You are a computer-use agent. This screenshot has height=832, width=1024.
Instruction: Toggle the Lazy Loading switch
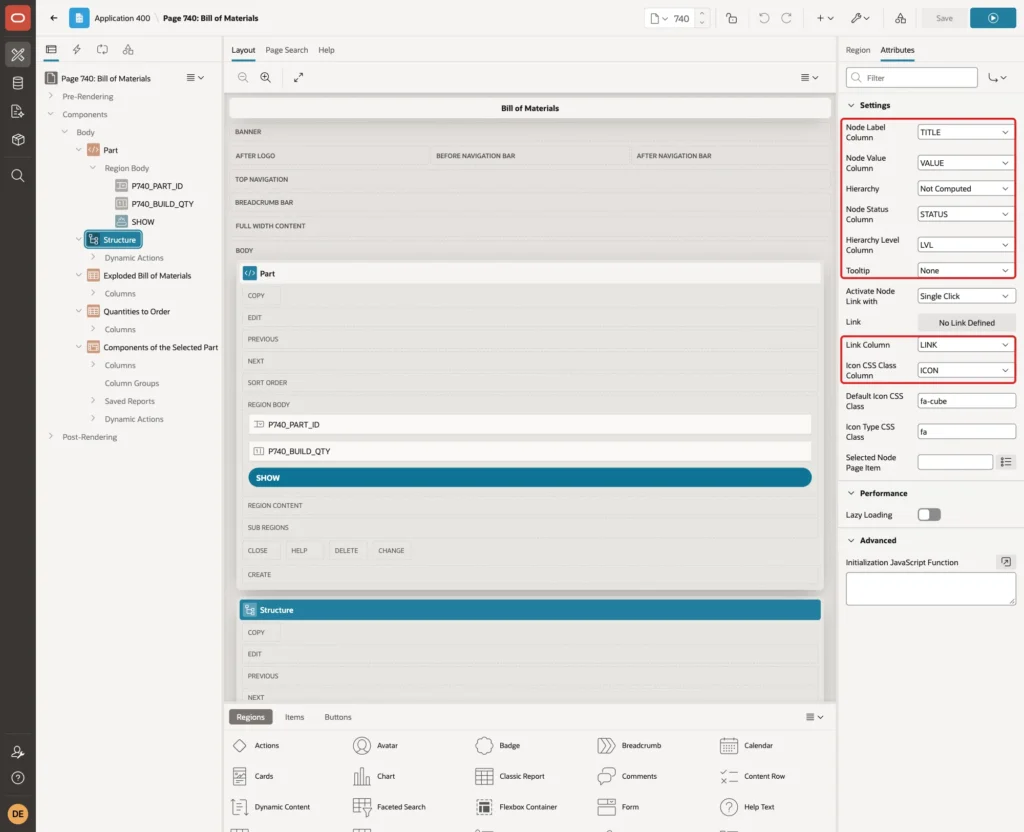point(929,515)
